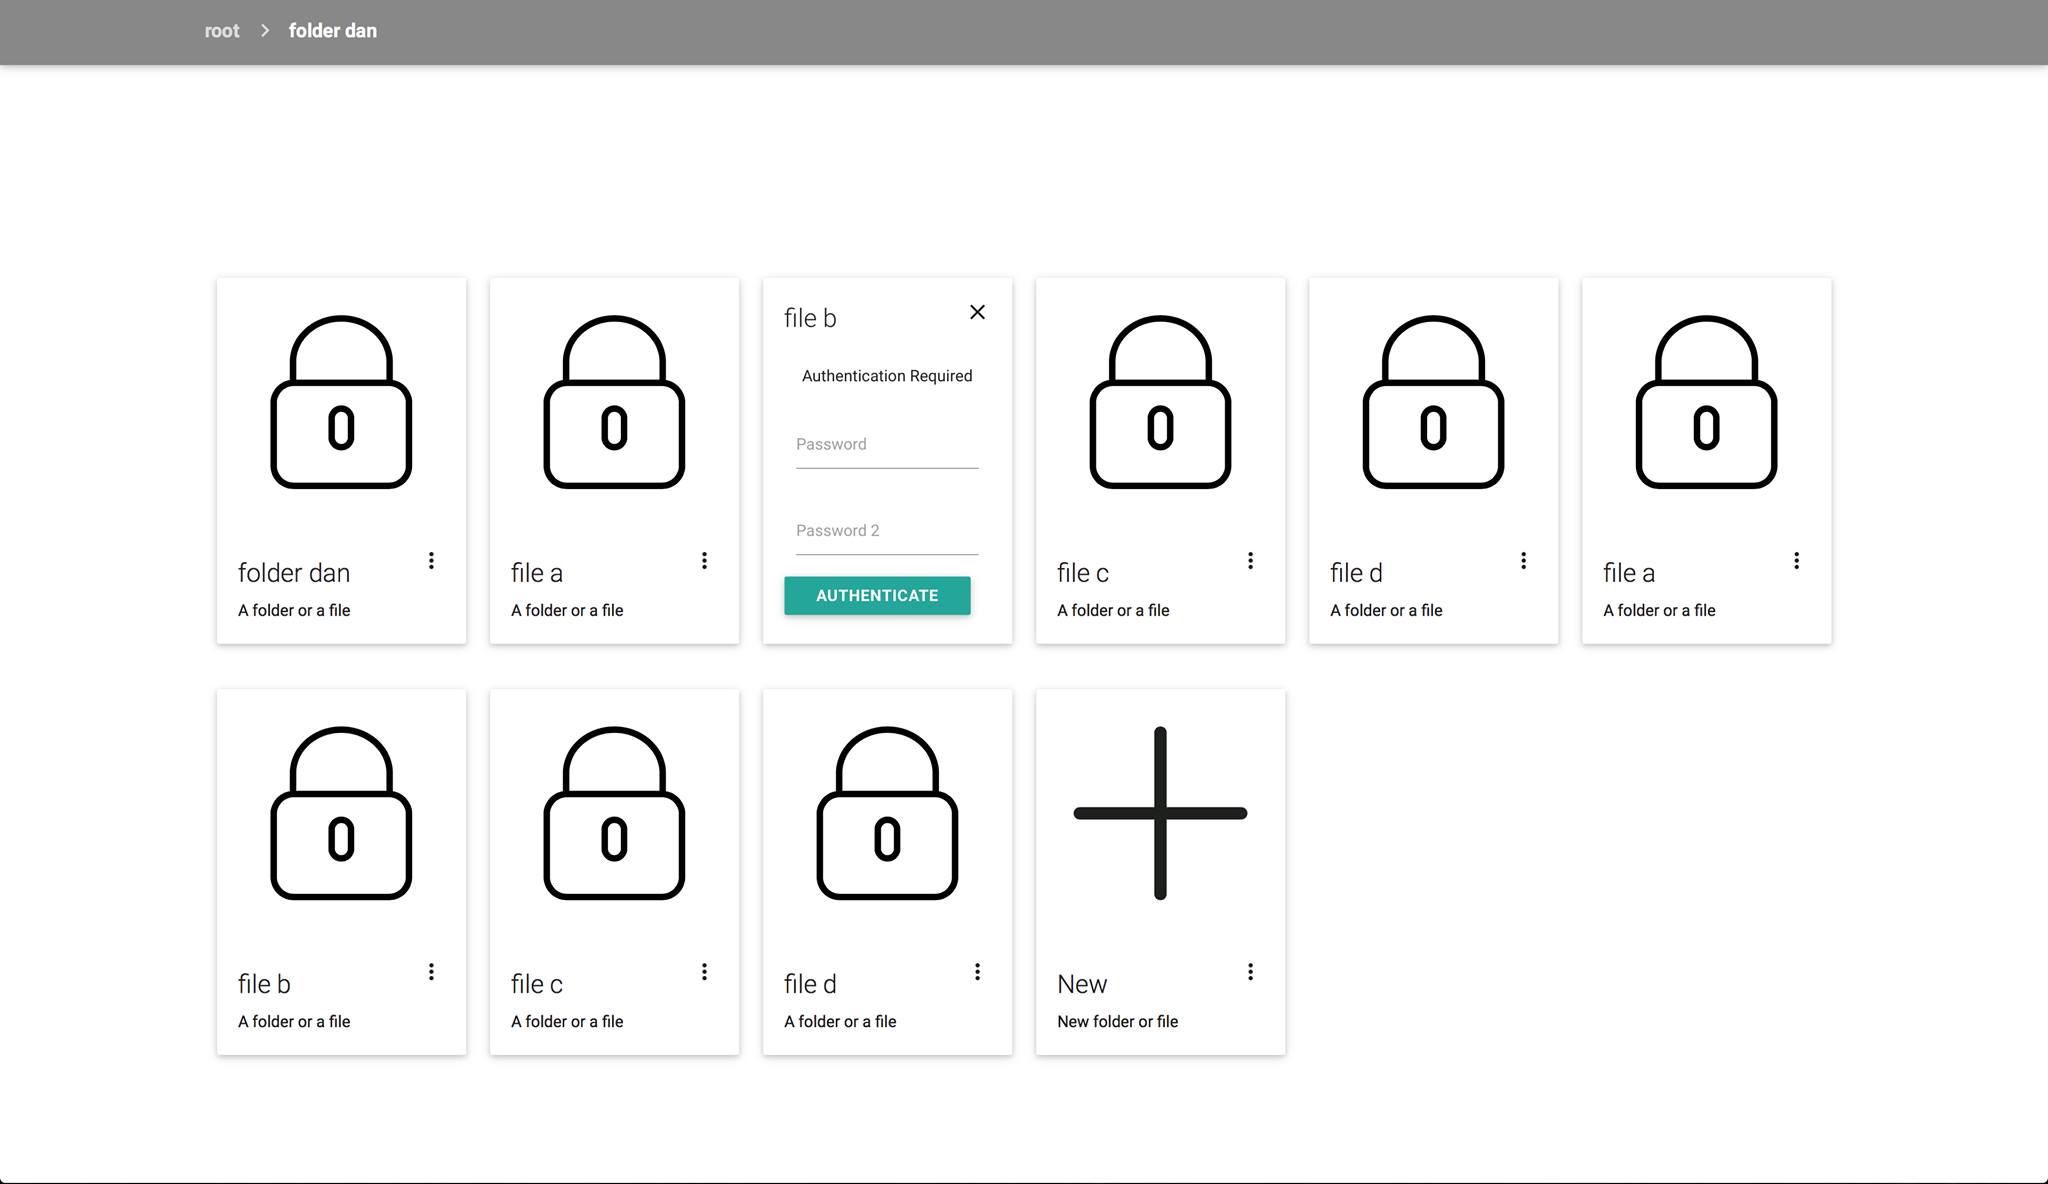Click lock icon of first-row file d card
2048x1184 pixels.
pyautogui.click(x=1433, y=403)
